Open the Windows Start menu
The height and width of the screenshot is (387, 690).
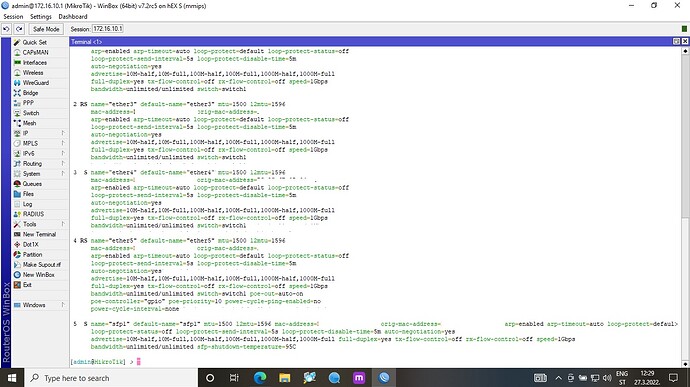(12, 378)
